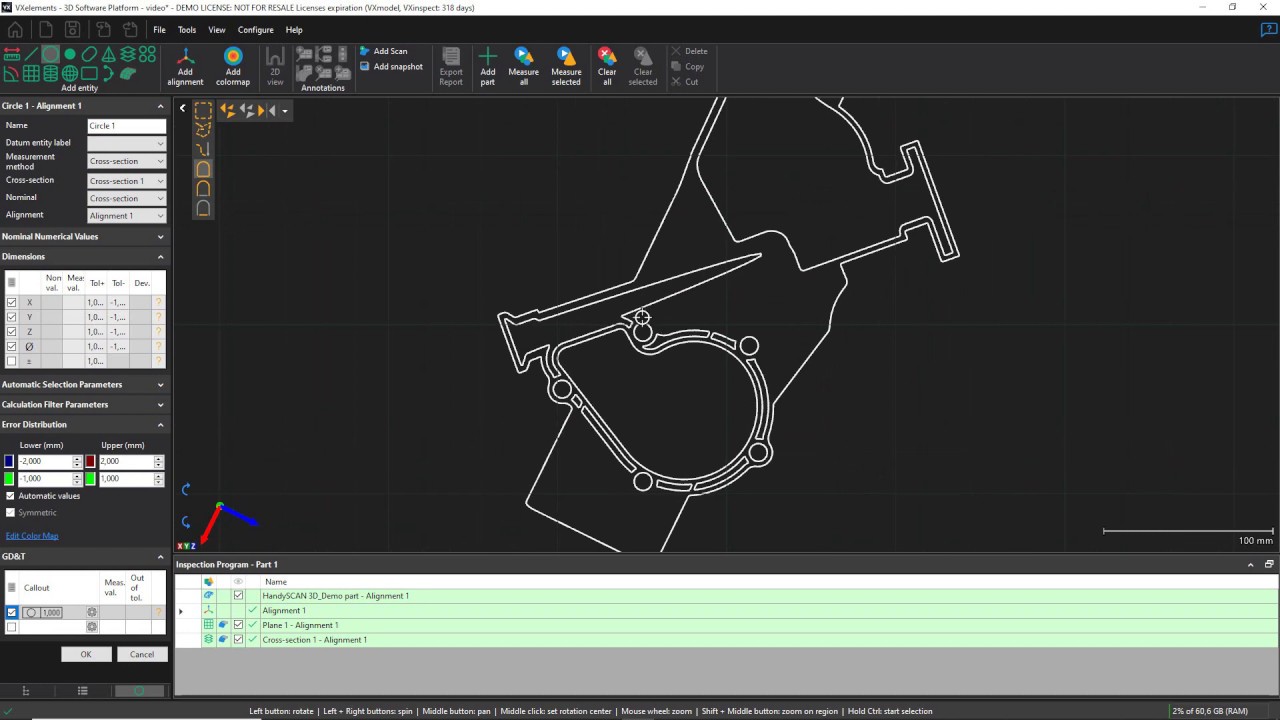Click the Measure all icon
Viewport: 1280px width, 720px height.
pos(523,65)
